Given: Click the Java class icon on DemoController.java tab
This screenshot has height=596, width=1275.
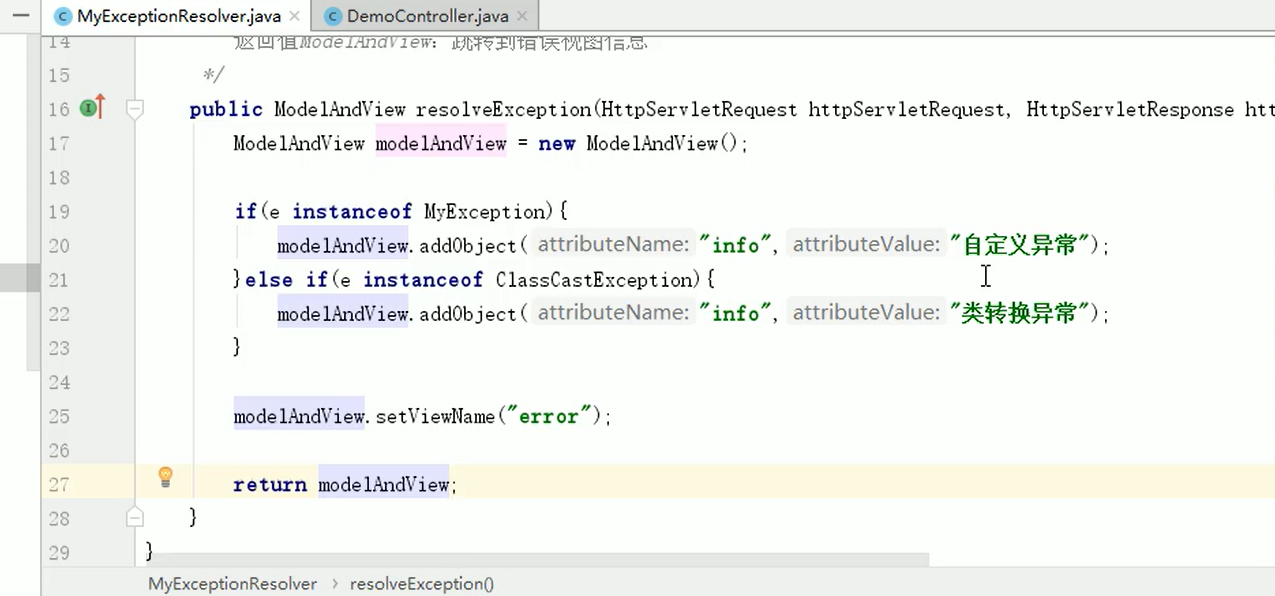Looking at the screenshot, I should click(x=333, y=16).
